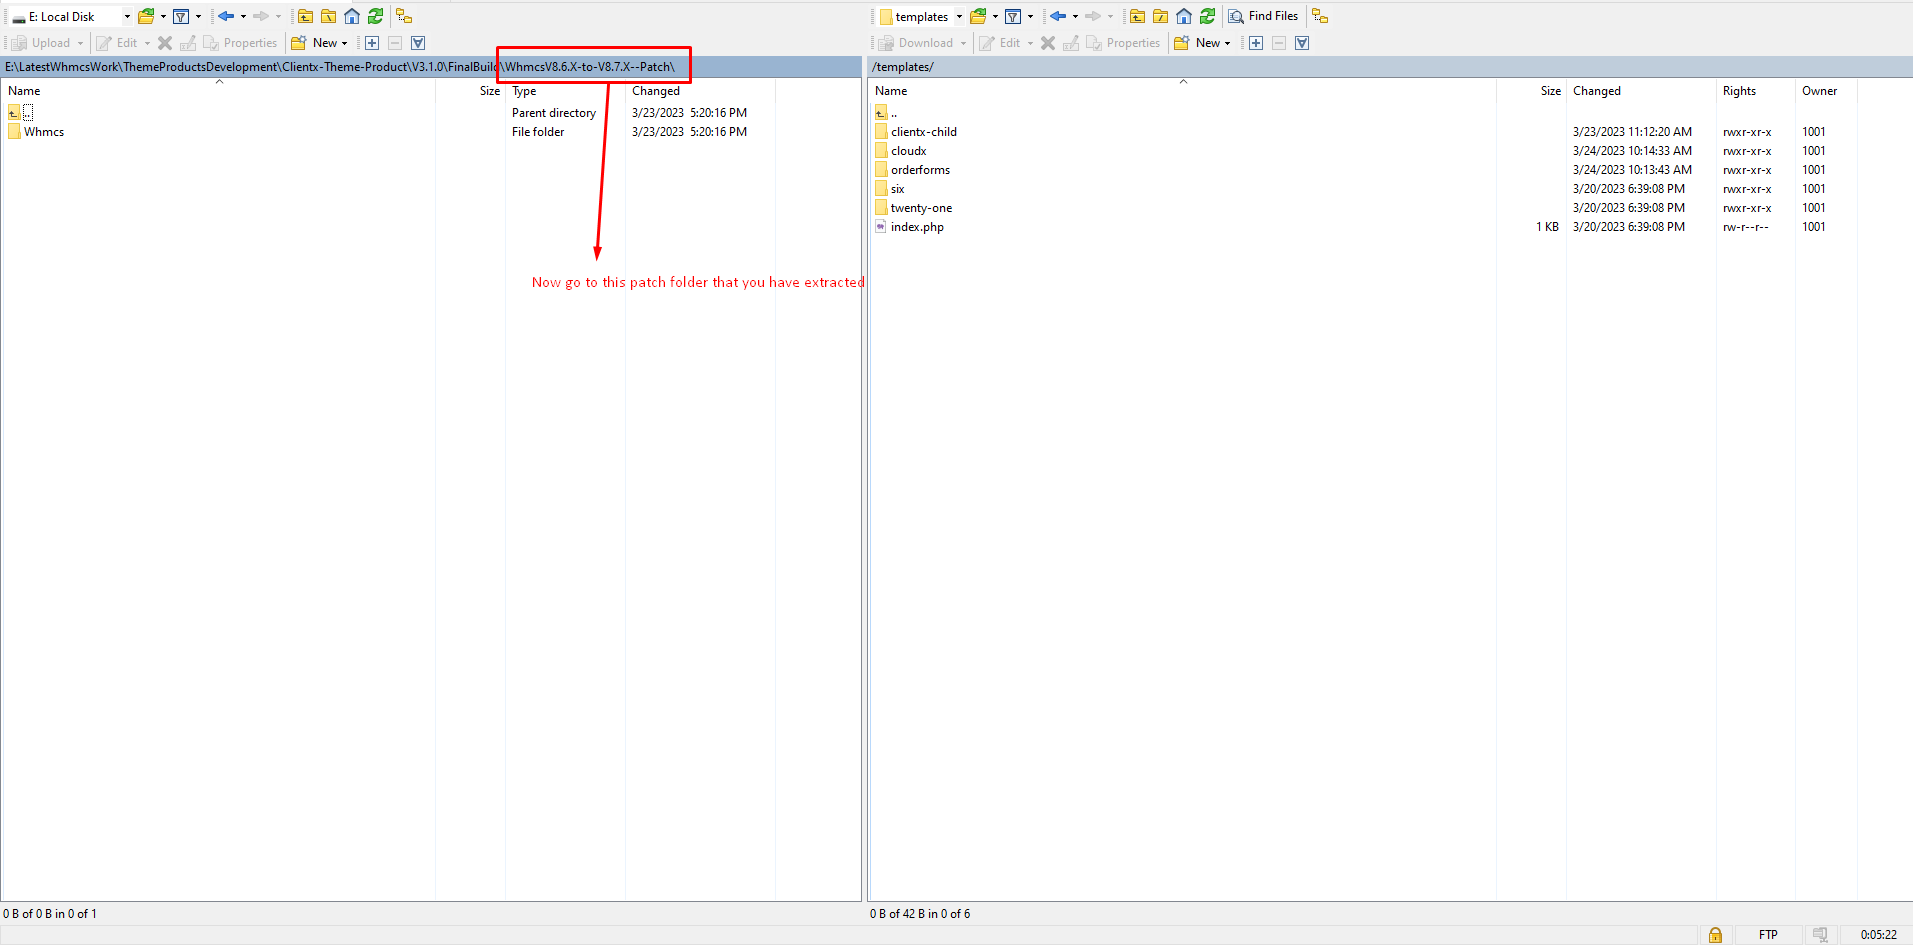Sort remote files by Changed column
1913x945 pixels.
[1596, 91]
